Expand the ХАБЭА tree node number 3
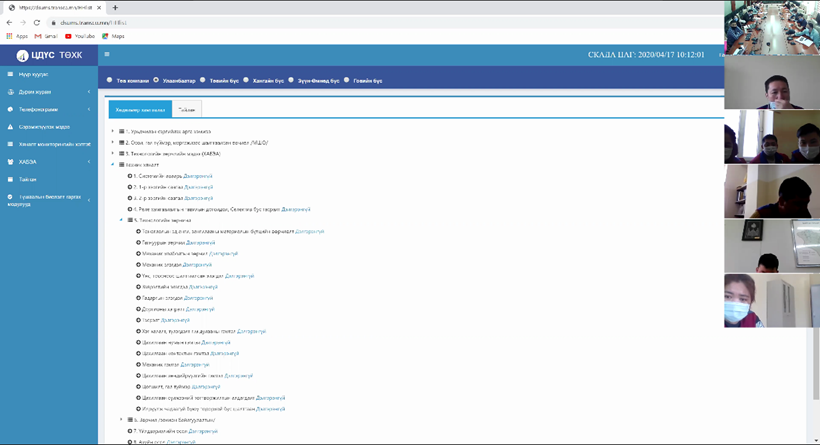Screen dimensions: 820x445 [113, 154]
